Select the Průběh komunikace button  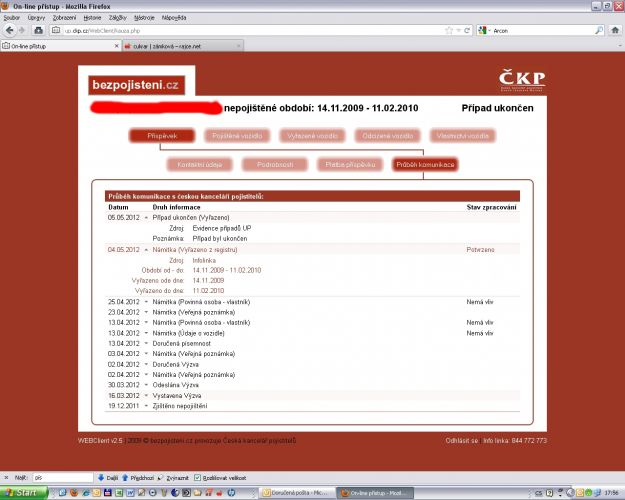pyautogui.click(x=425, y=165)
